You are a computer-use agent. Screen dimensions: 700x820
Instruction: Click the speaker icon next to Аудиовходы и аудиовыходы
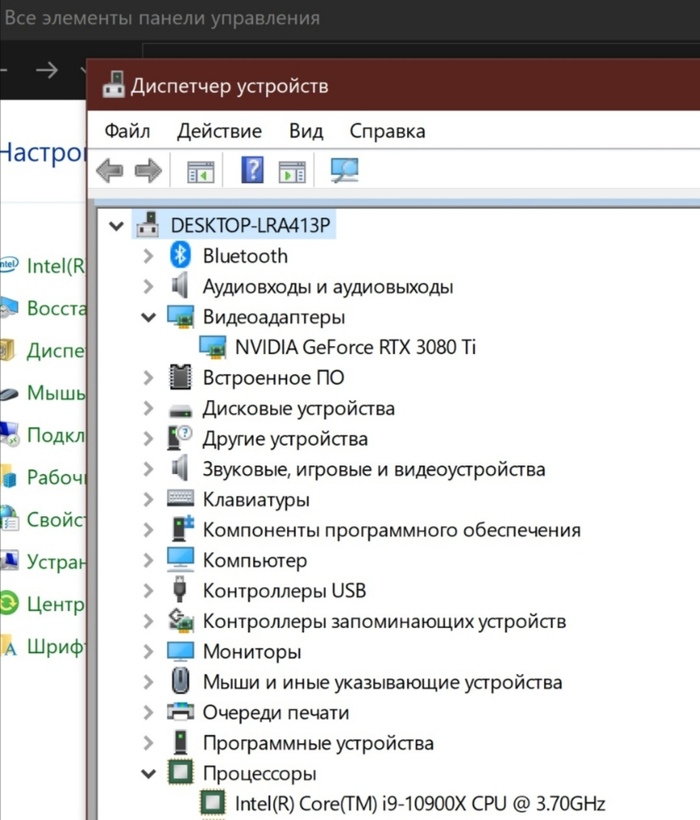180,286
